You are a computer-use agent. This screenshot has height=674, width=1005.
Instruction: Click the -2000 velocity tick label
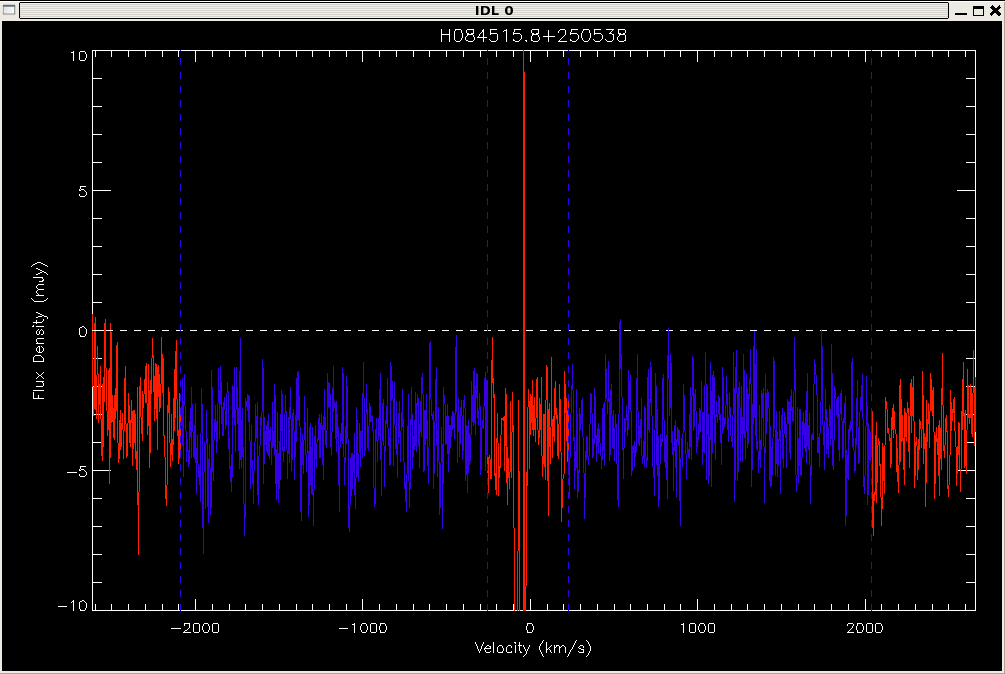[x=195, y=628]
